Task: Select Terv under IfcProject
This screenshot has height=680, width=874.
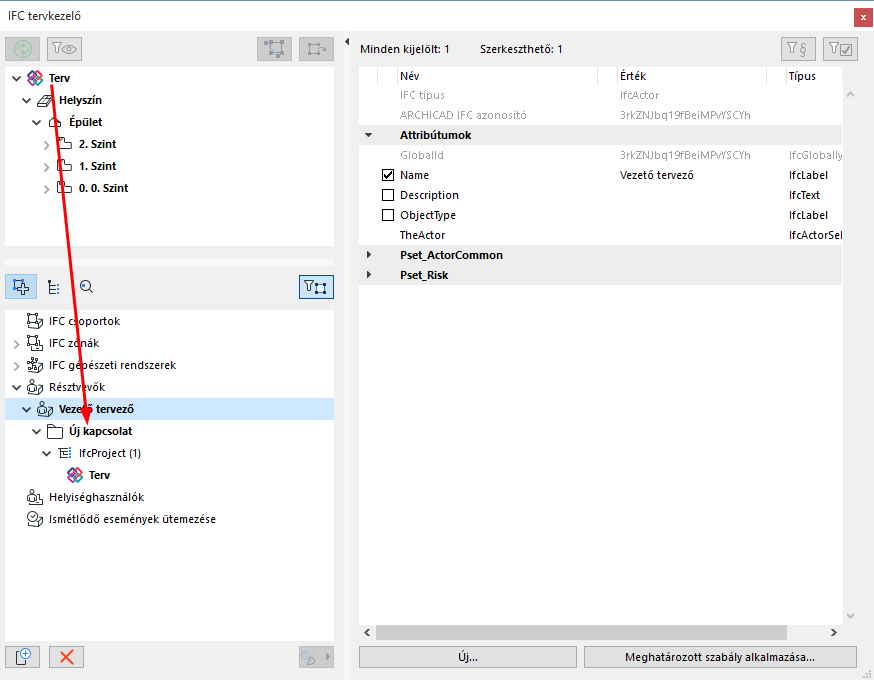Action: (99, 475)
